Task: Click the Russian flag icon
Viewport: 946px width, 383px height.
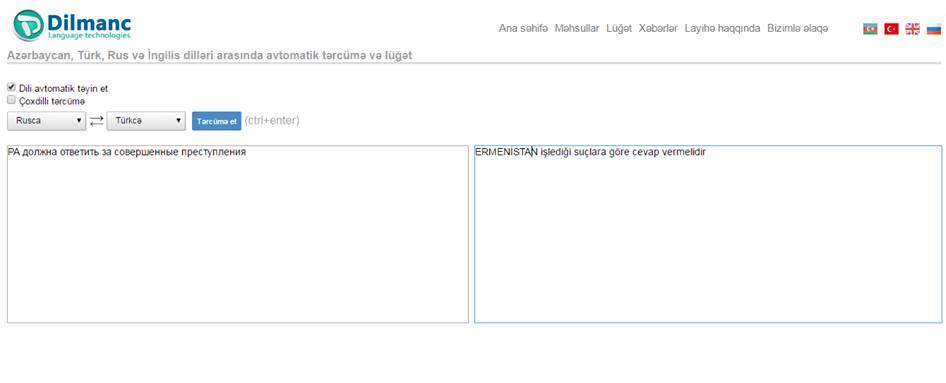Action: coord(933,28)
